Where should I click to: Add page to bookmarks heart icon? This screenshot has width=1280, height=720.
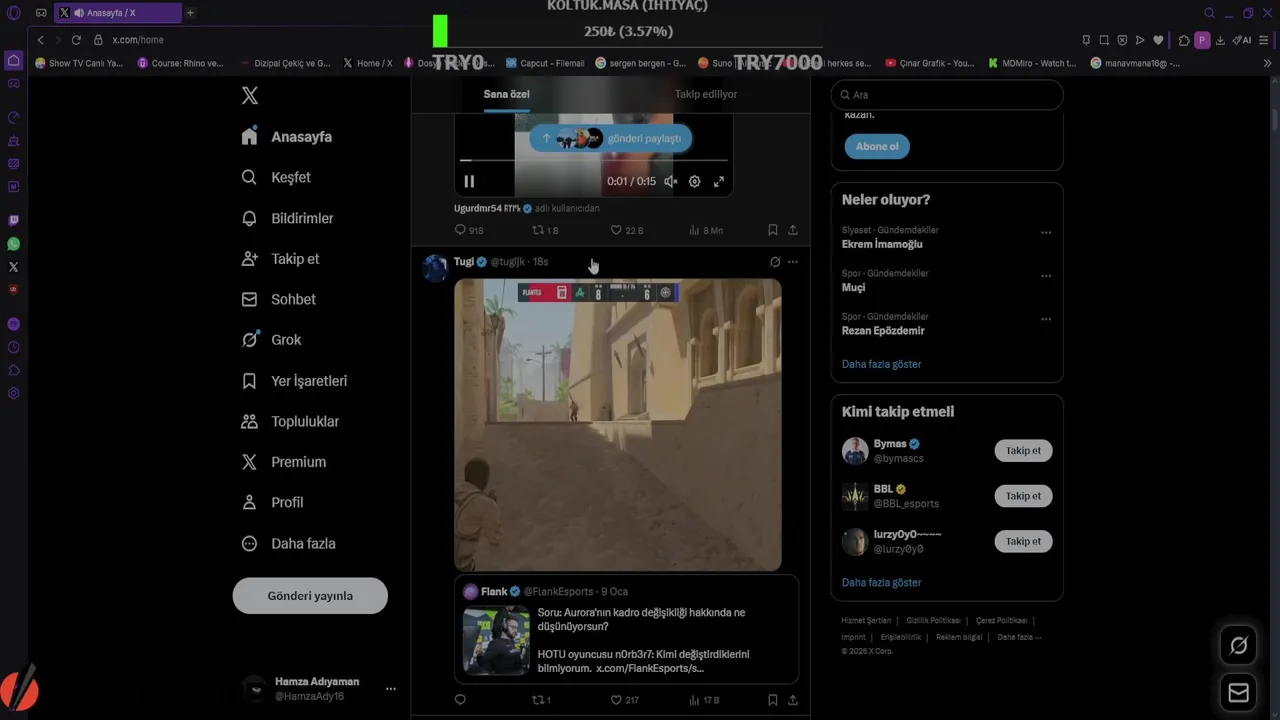point(1158,40)
